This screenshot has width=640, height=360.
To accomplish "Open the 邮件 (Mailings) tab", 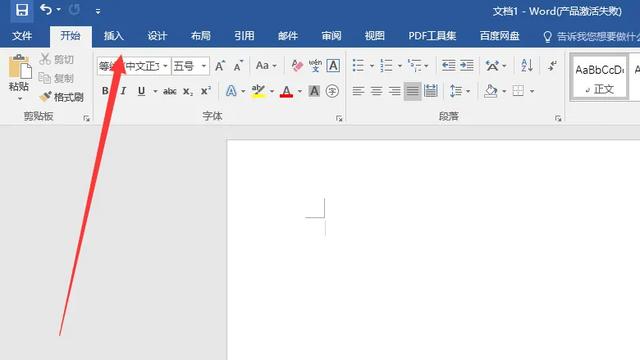I will (x=288, y=36).
